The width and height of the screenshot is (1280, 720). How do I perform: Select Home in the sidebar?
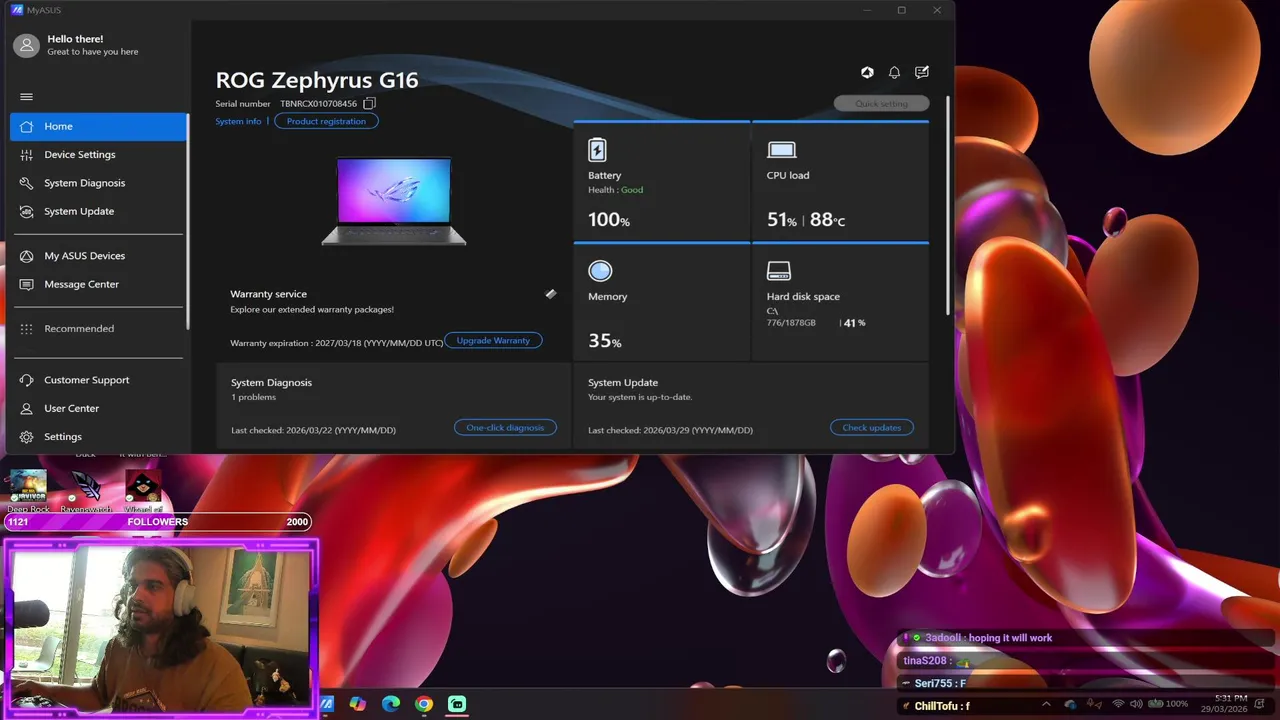click(98, 126)
